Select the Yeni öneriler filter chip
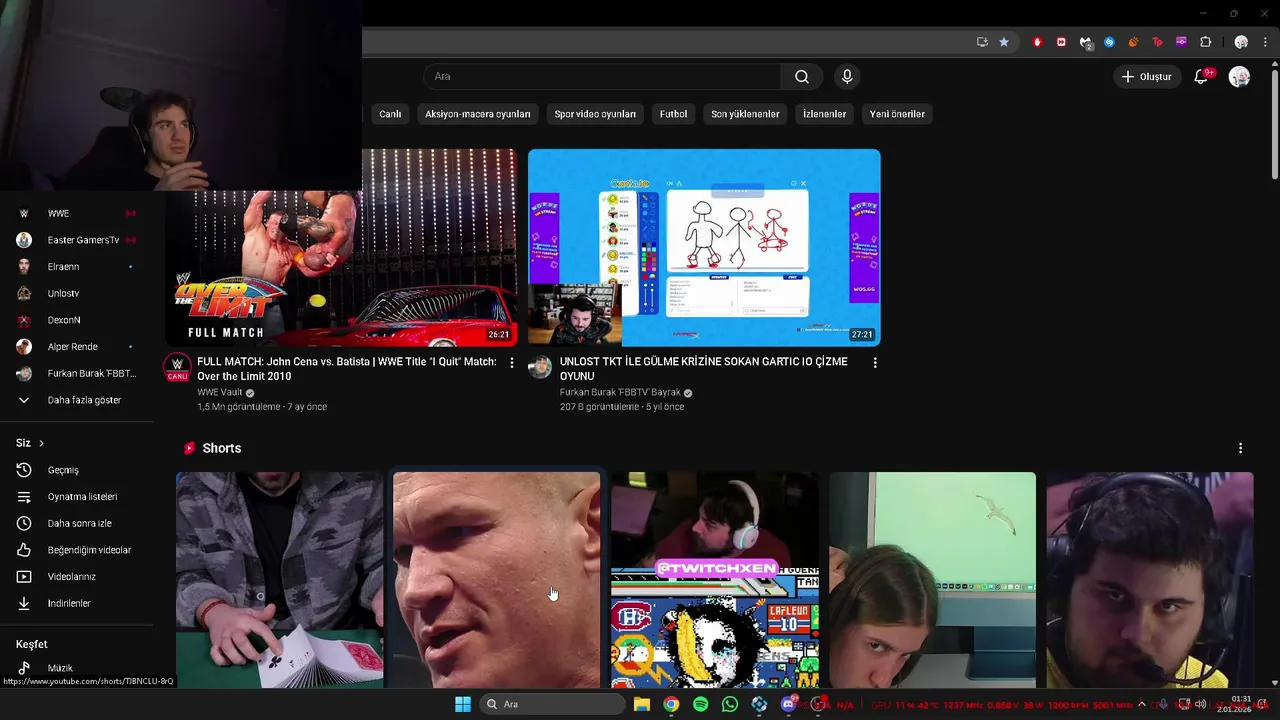 (x=897, y=114)
